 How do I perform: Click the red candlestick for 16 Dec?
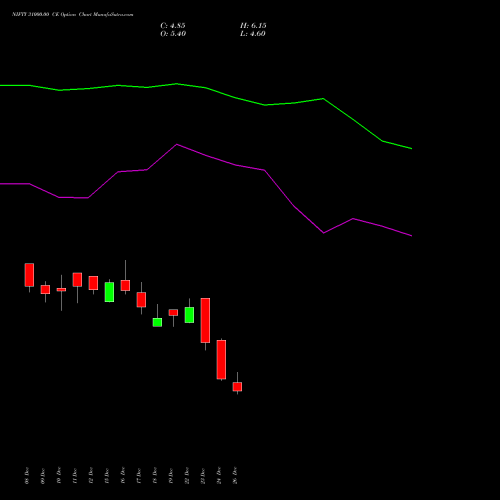click(x=125, y=285)
